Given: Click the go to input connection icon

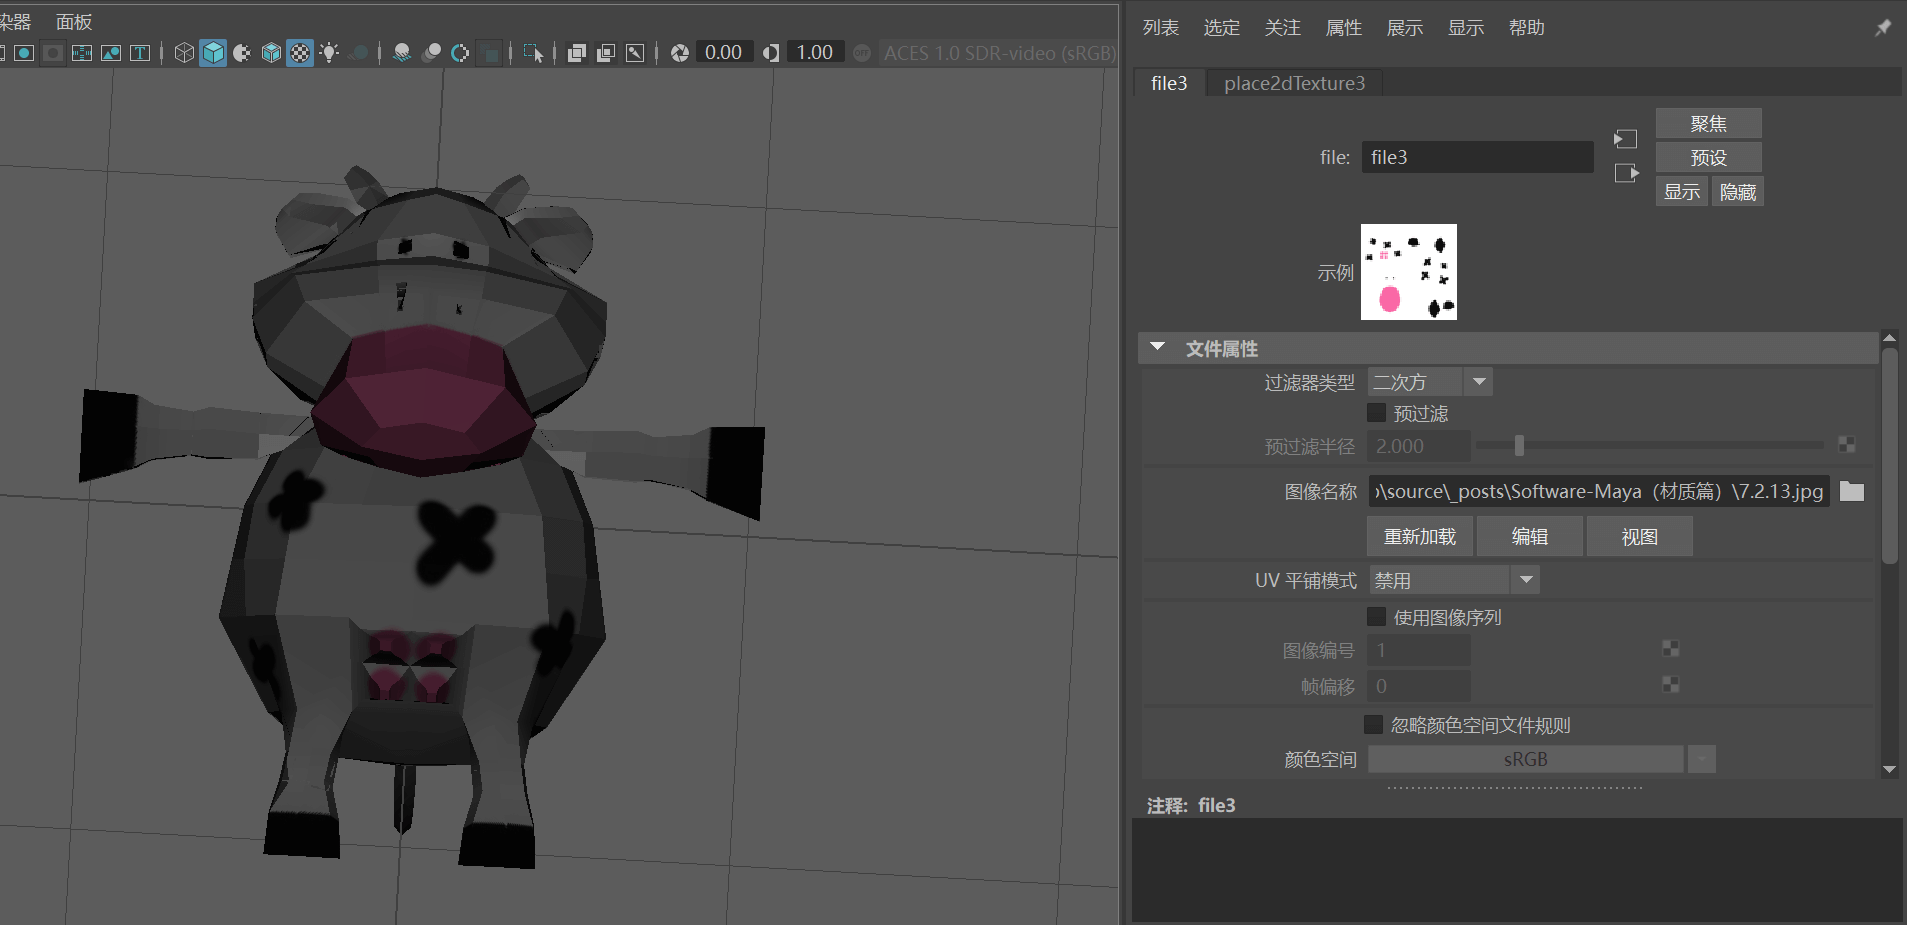Looking at the screenshot, I should point(1626,139).
